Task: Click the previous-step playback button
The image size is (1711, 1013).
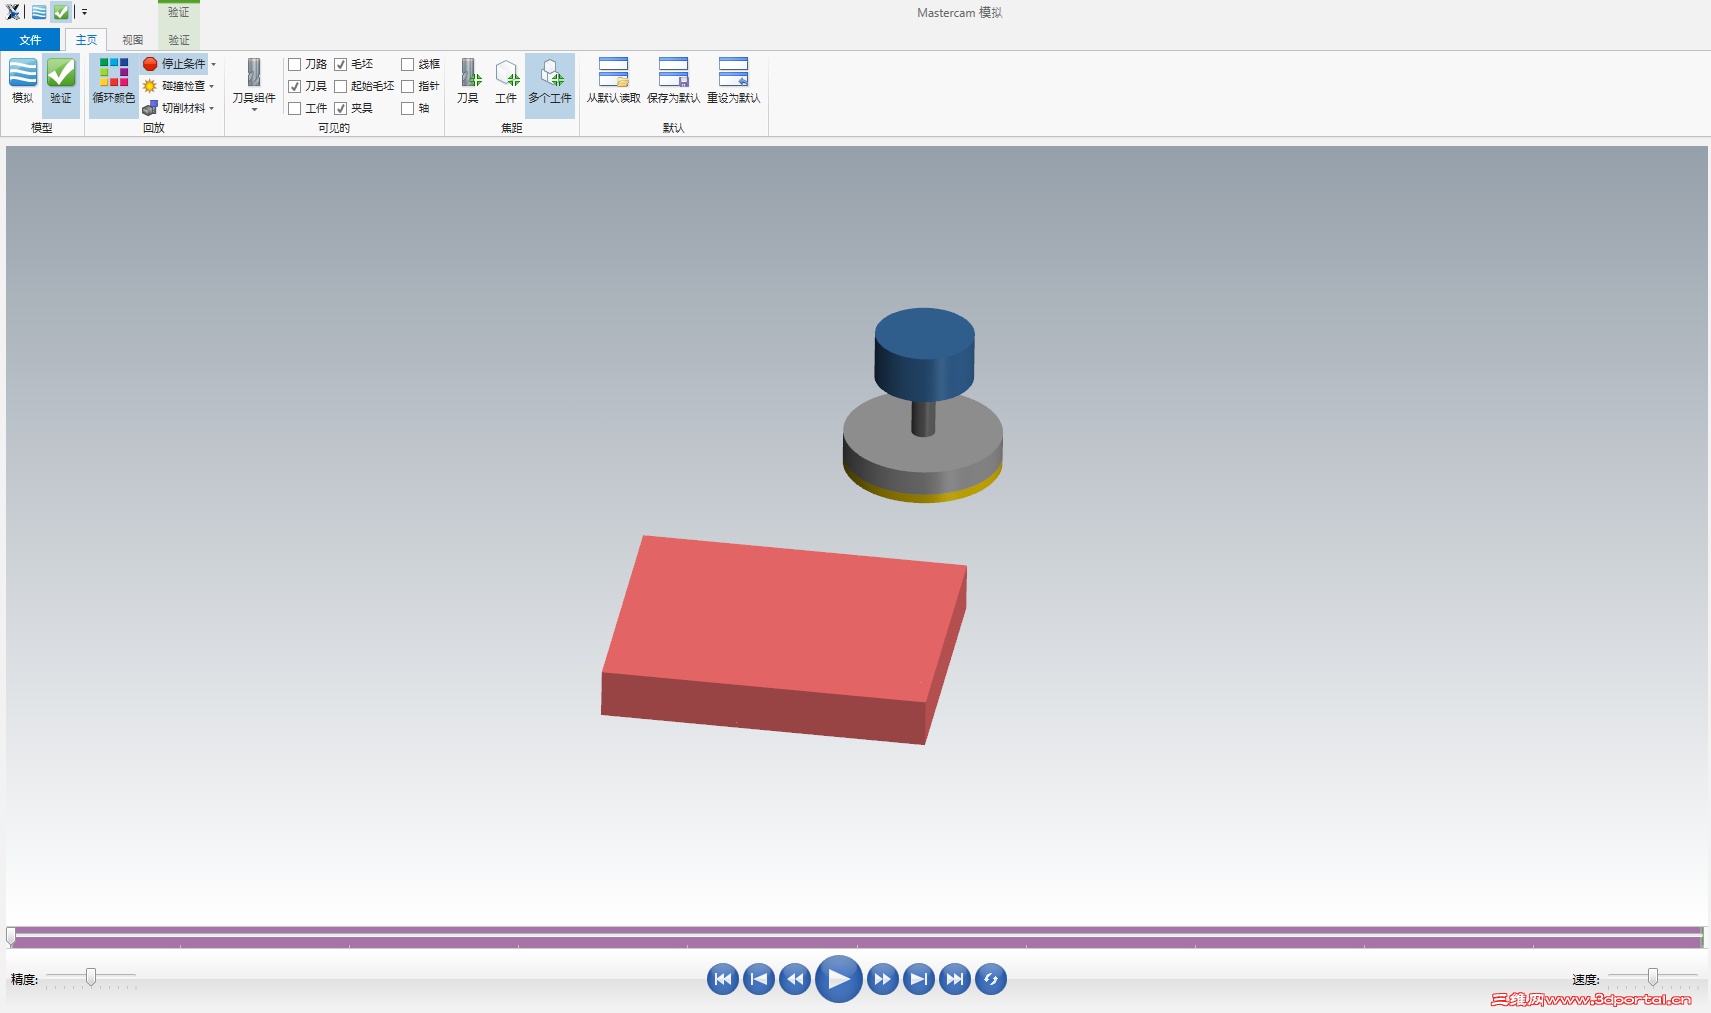Action: (x=759, y=979)
